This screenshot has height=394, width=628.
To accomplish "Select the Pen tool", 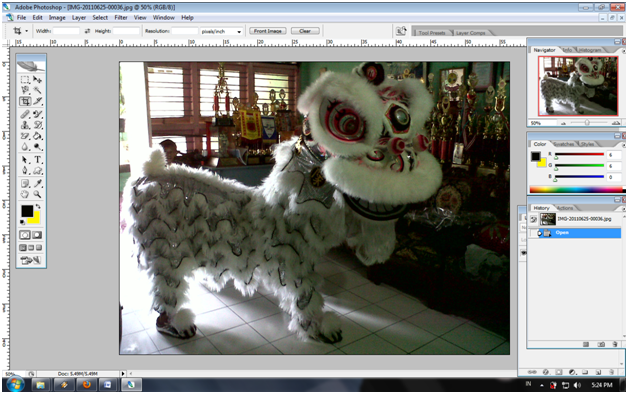I will click(25, 171).
